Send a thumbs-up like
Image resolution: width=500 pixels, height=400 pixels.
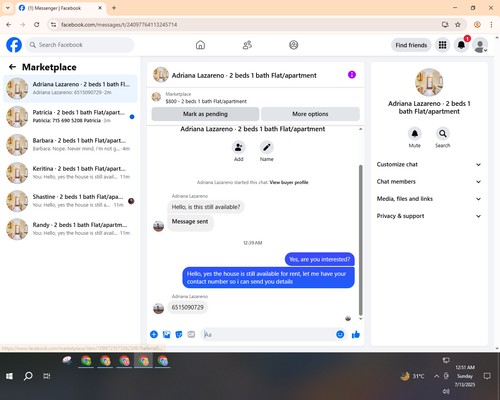coord(356,334)
